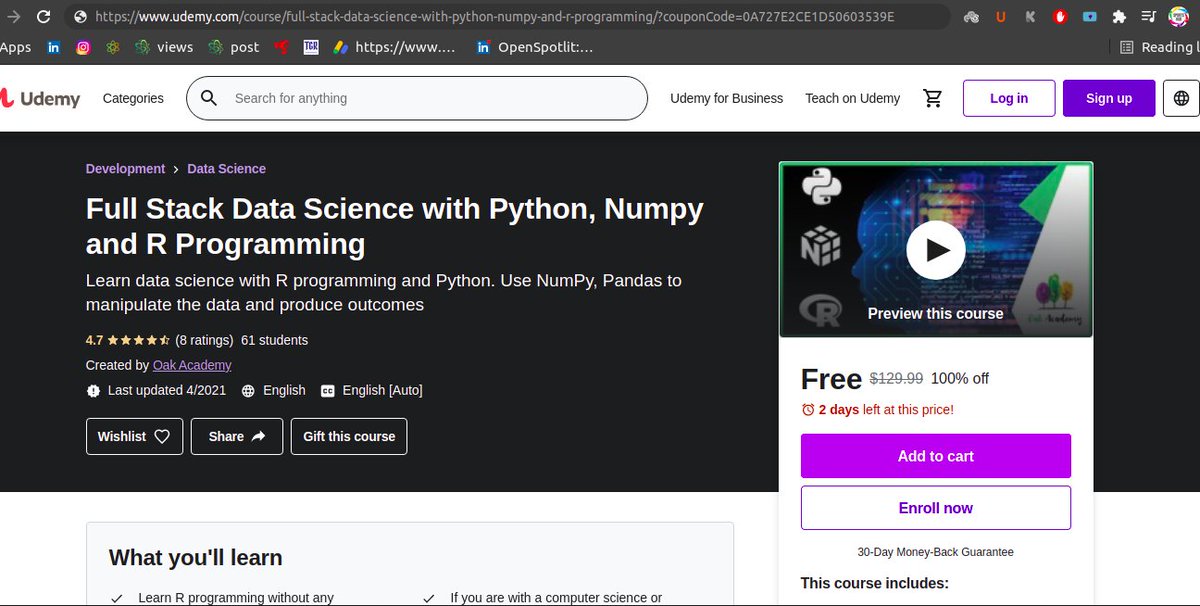This screenshot has height=606, width=1200.
Task: Click the search magnifier icon
Action: click(209, 98)
